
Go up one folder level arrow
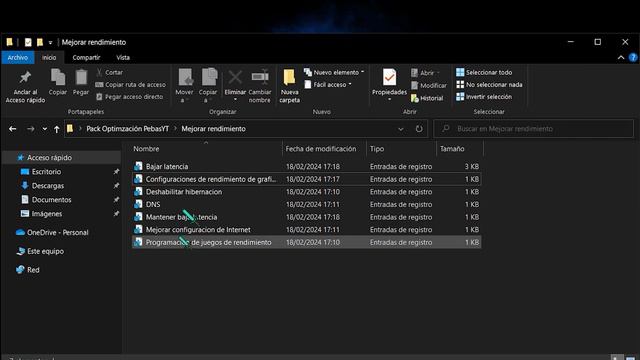(x=56, y=129)
